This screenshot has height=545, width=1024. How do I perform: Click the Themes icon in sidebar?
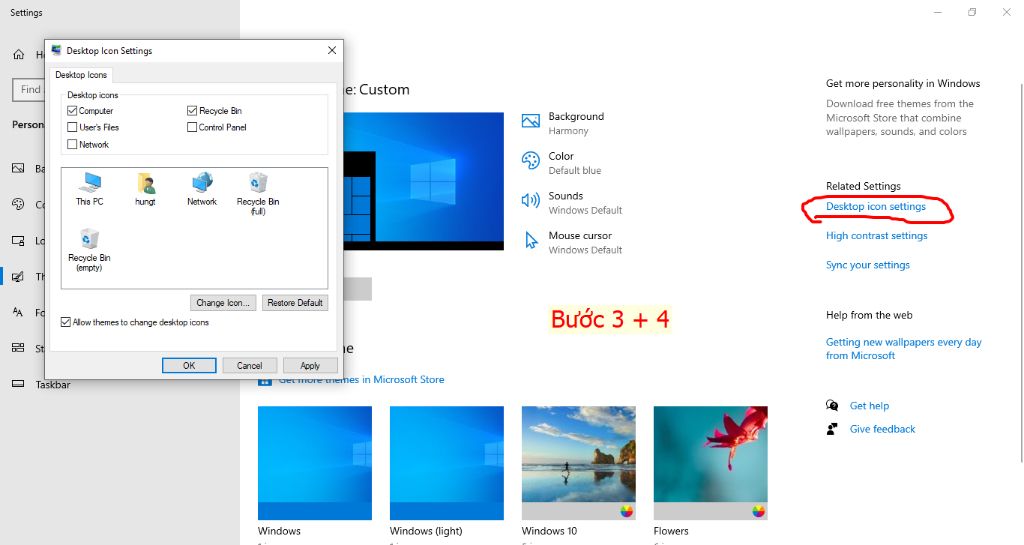(x=18, y=277)
